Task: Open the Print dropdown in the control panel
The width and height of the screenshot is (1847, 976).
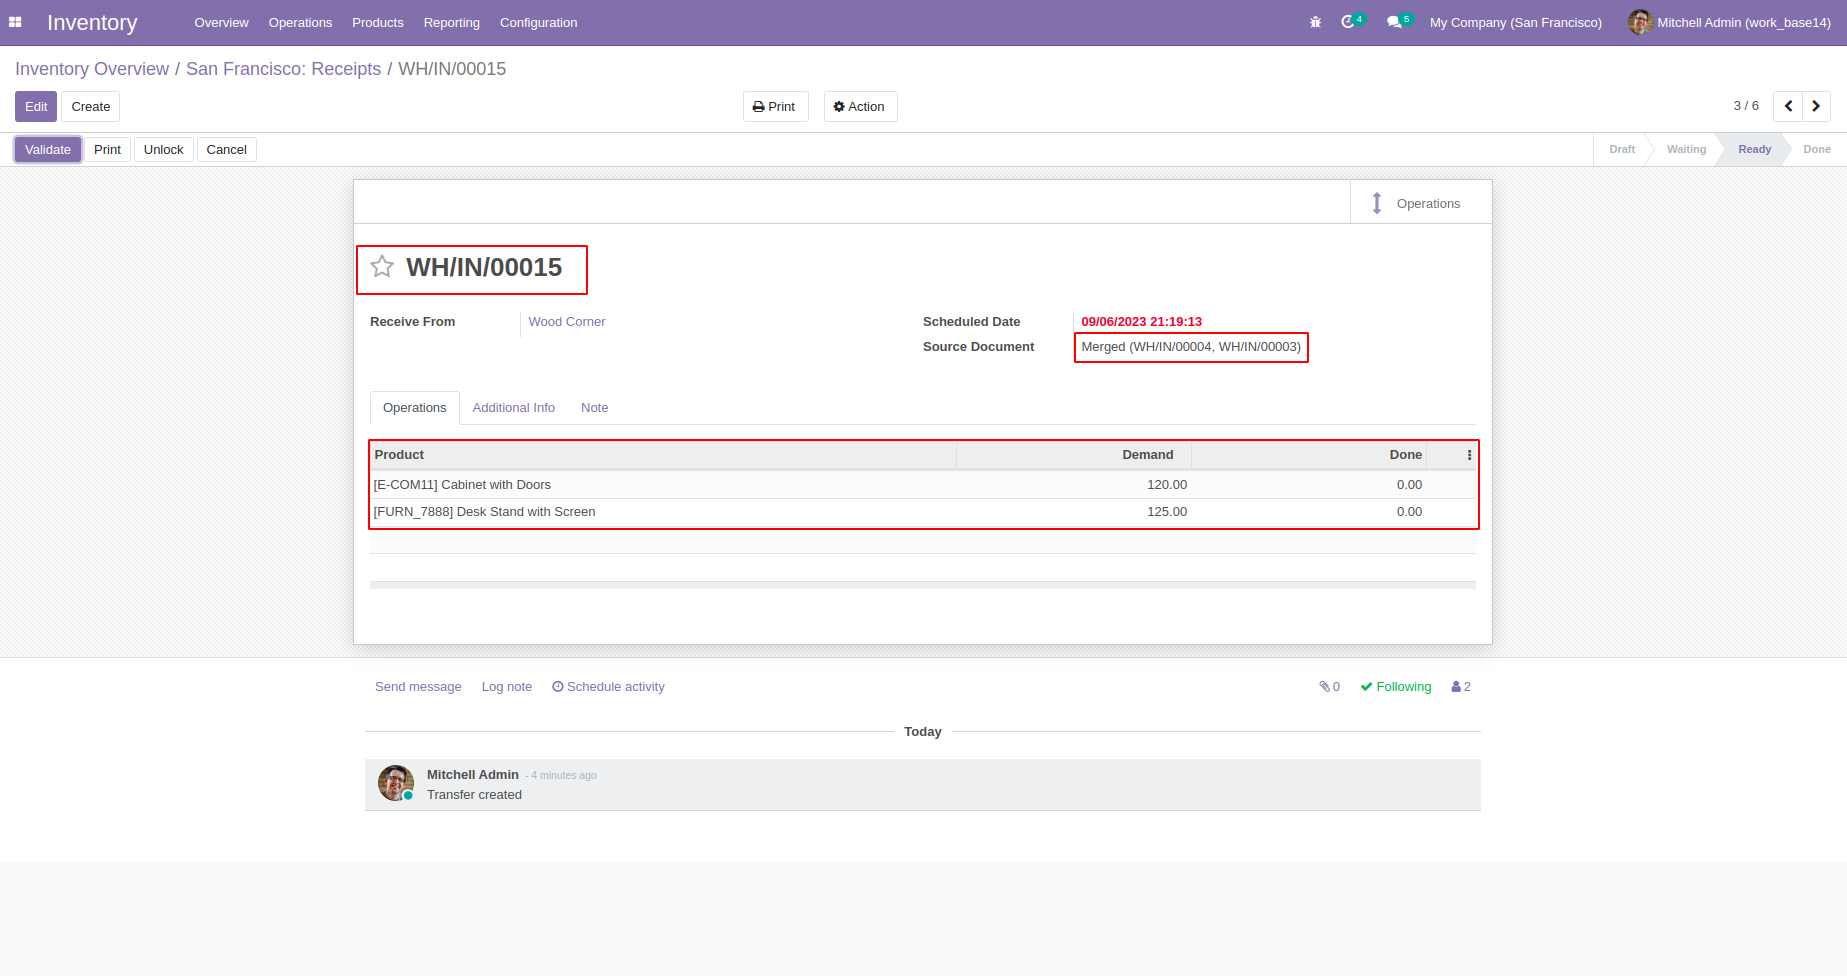Action: click(x=775, y=107)
